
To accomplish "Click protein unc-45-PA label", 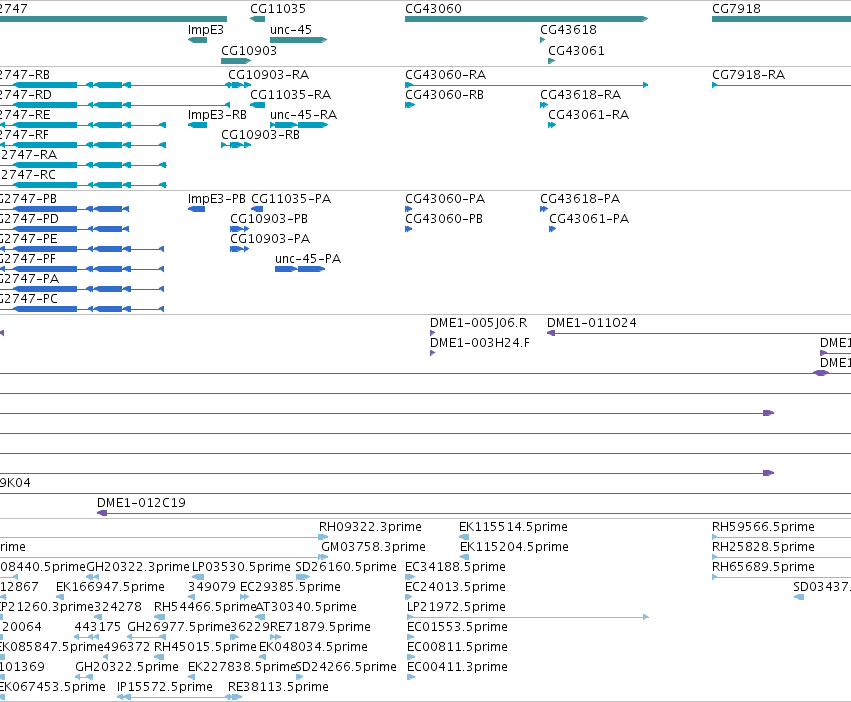I will click(x=308, y=258).
